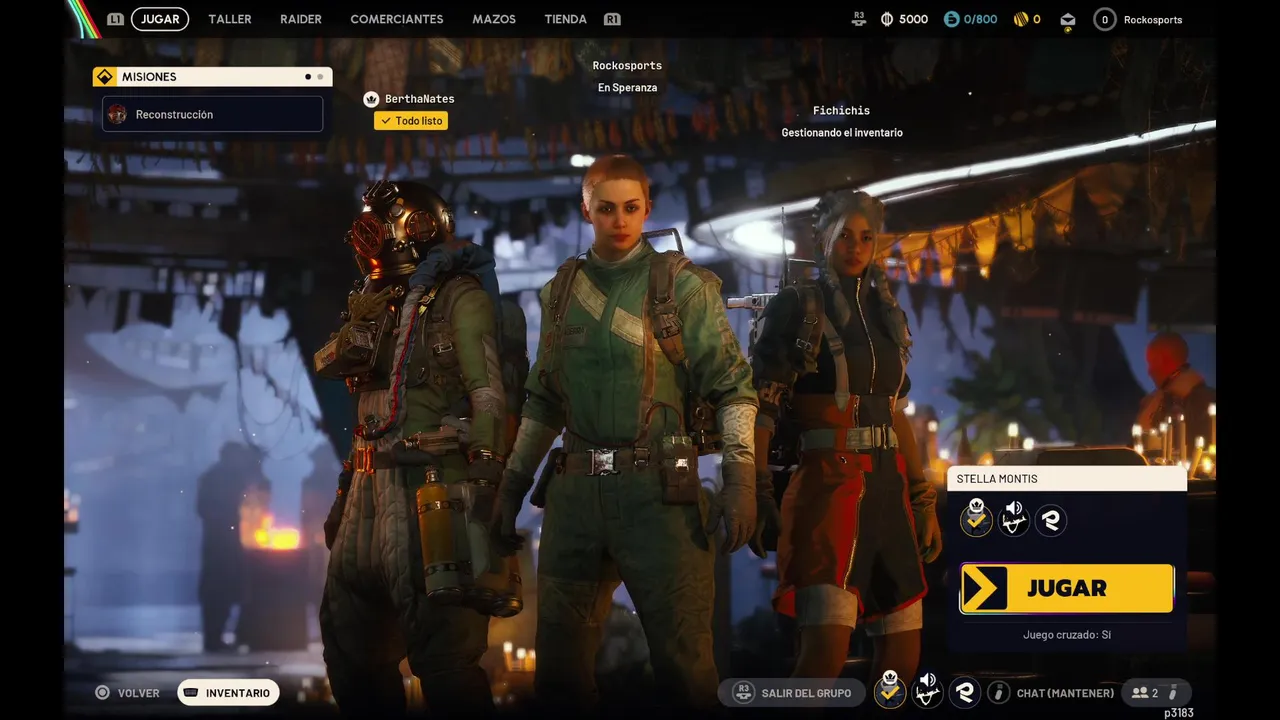
Task: Click the touchpad icon on INVENTARIO
Action: (191, 693)
